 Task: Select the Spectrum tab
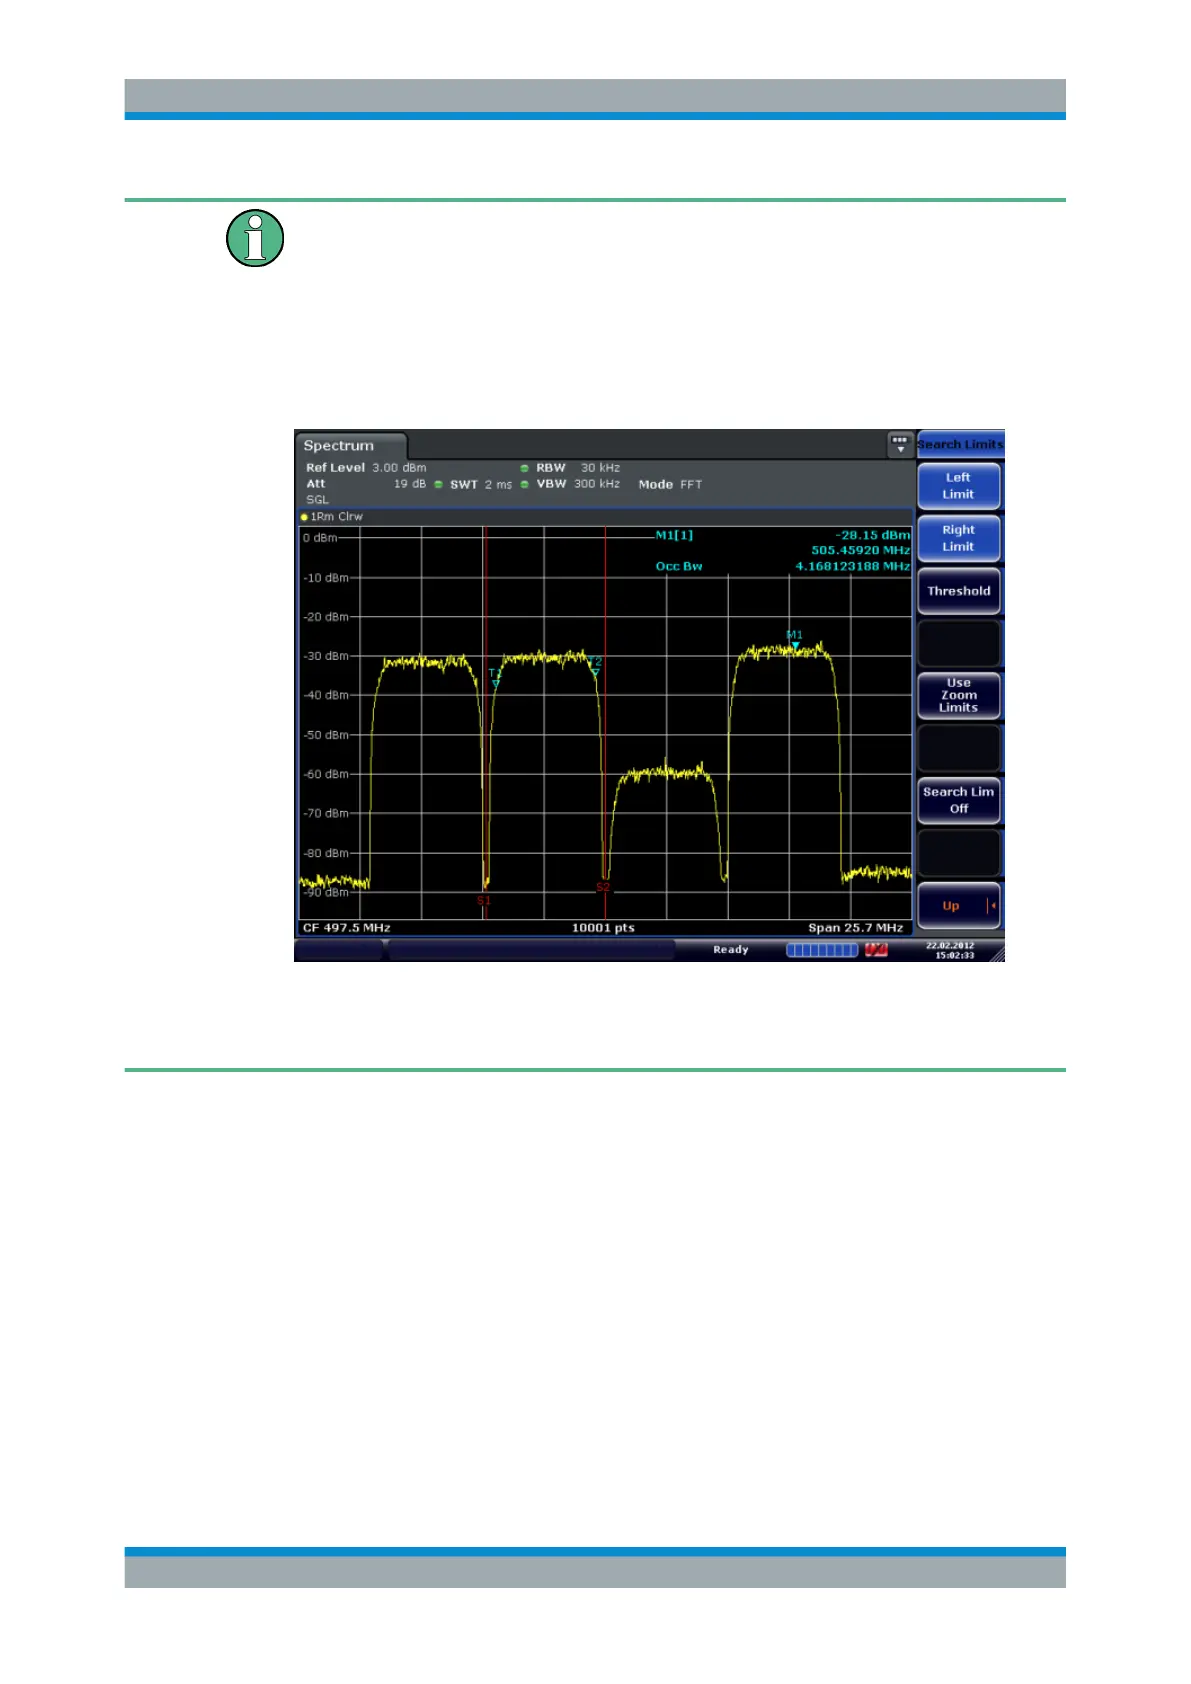[350, 446]
